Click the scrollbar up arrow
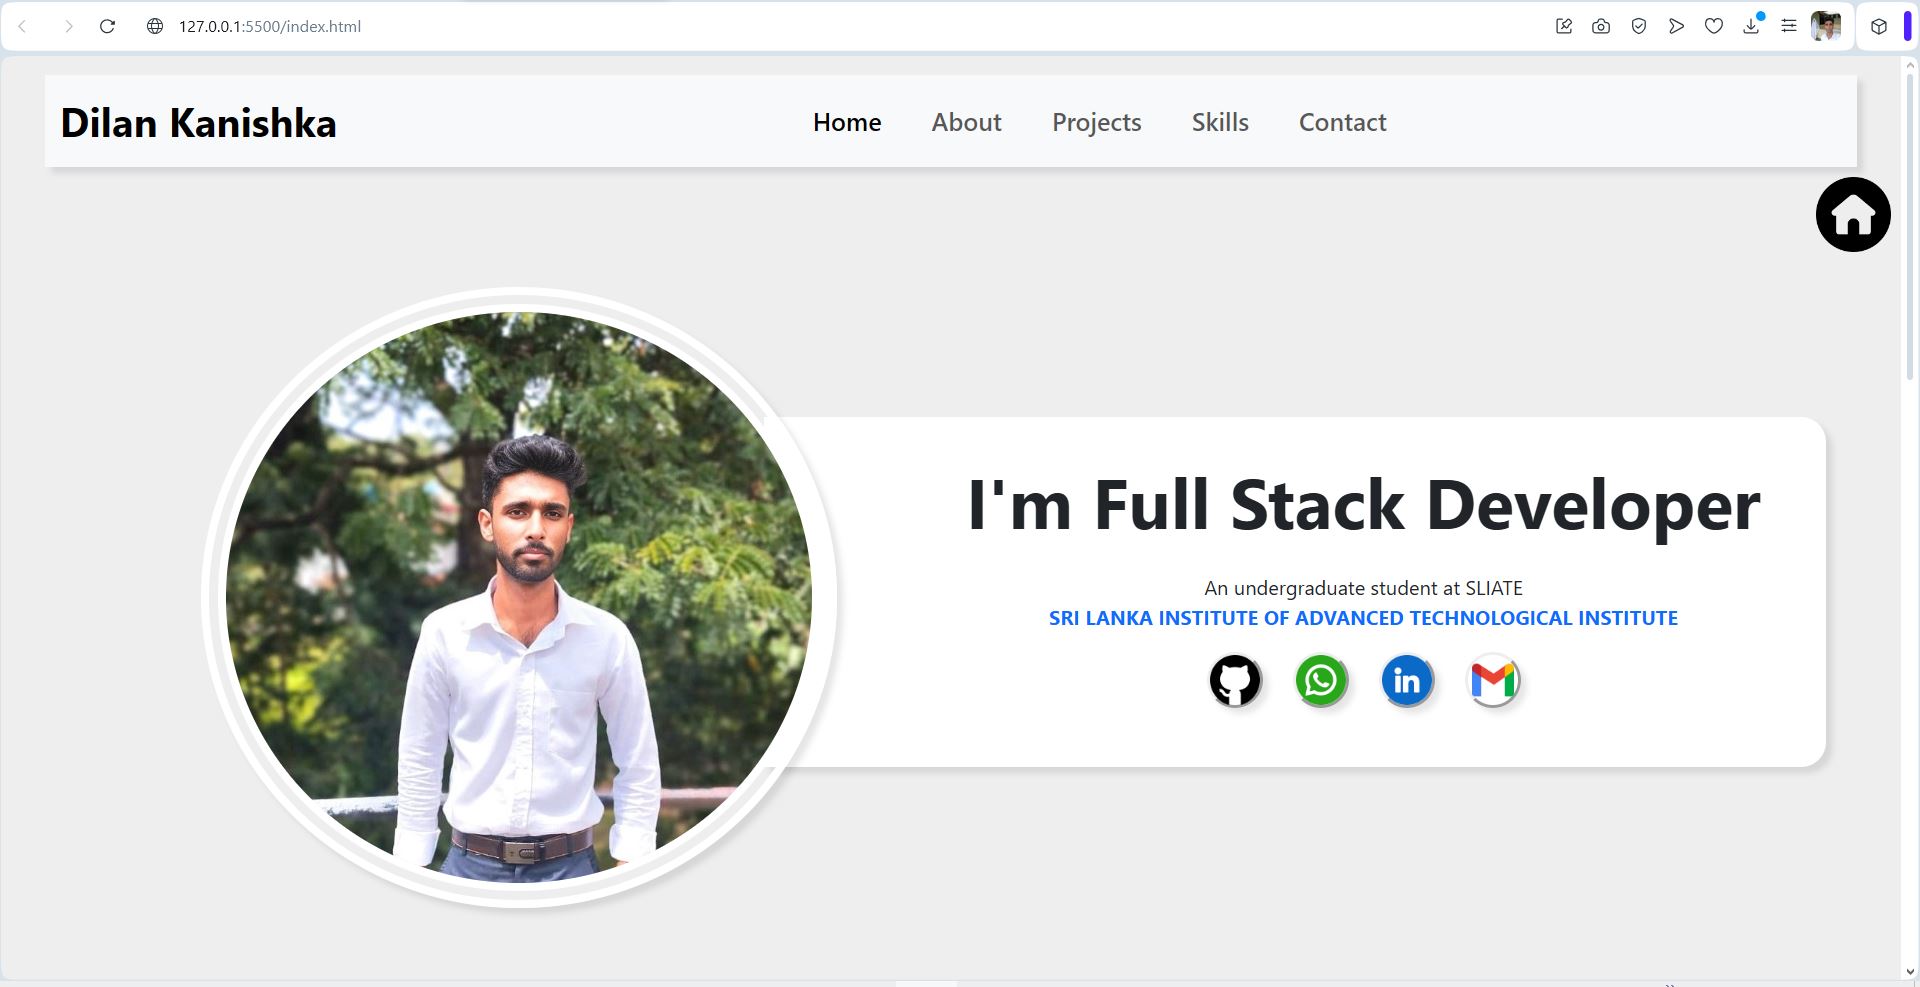 click(1910, 65)
